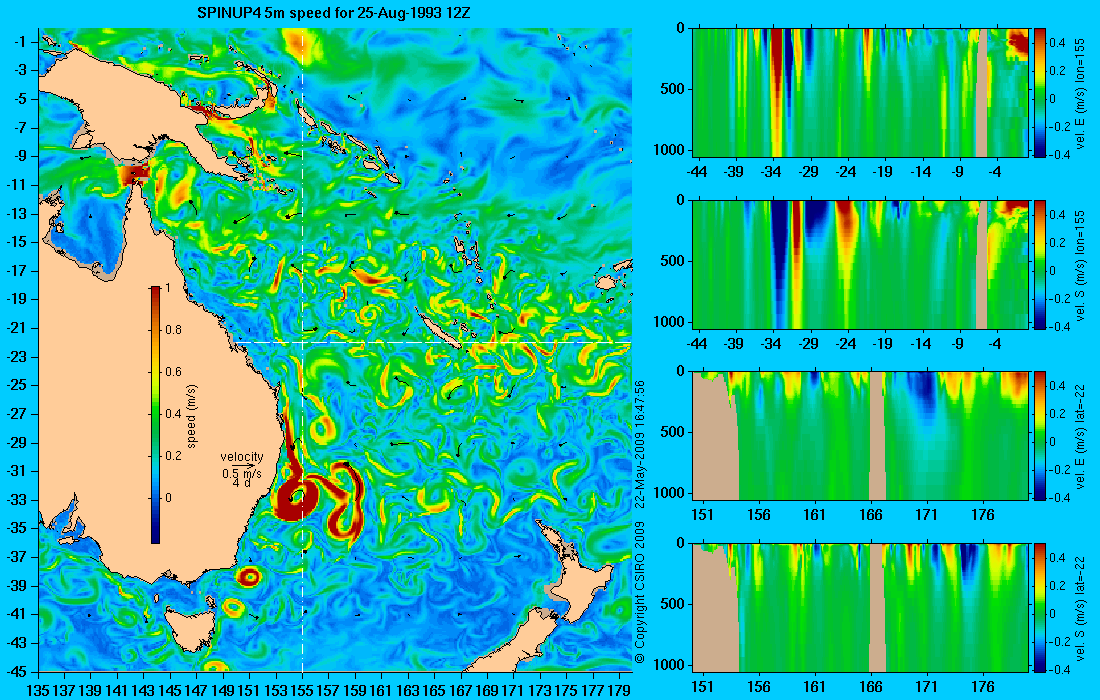Click the "-1" latitude tick on main map
1100x700 pixels.
click(24, 42)
